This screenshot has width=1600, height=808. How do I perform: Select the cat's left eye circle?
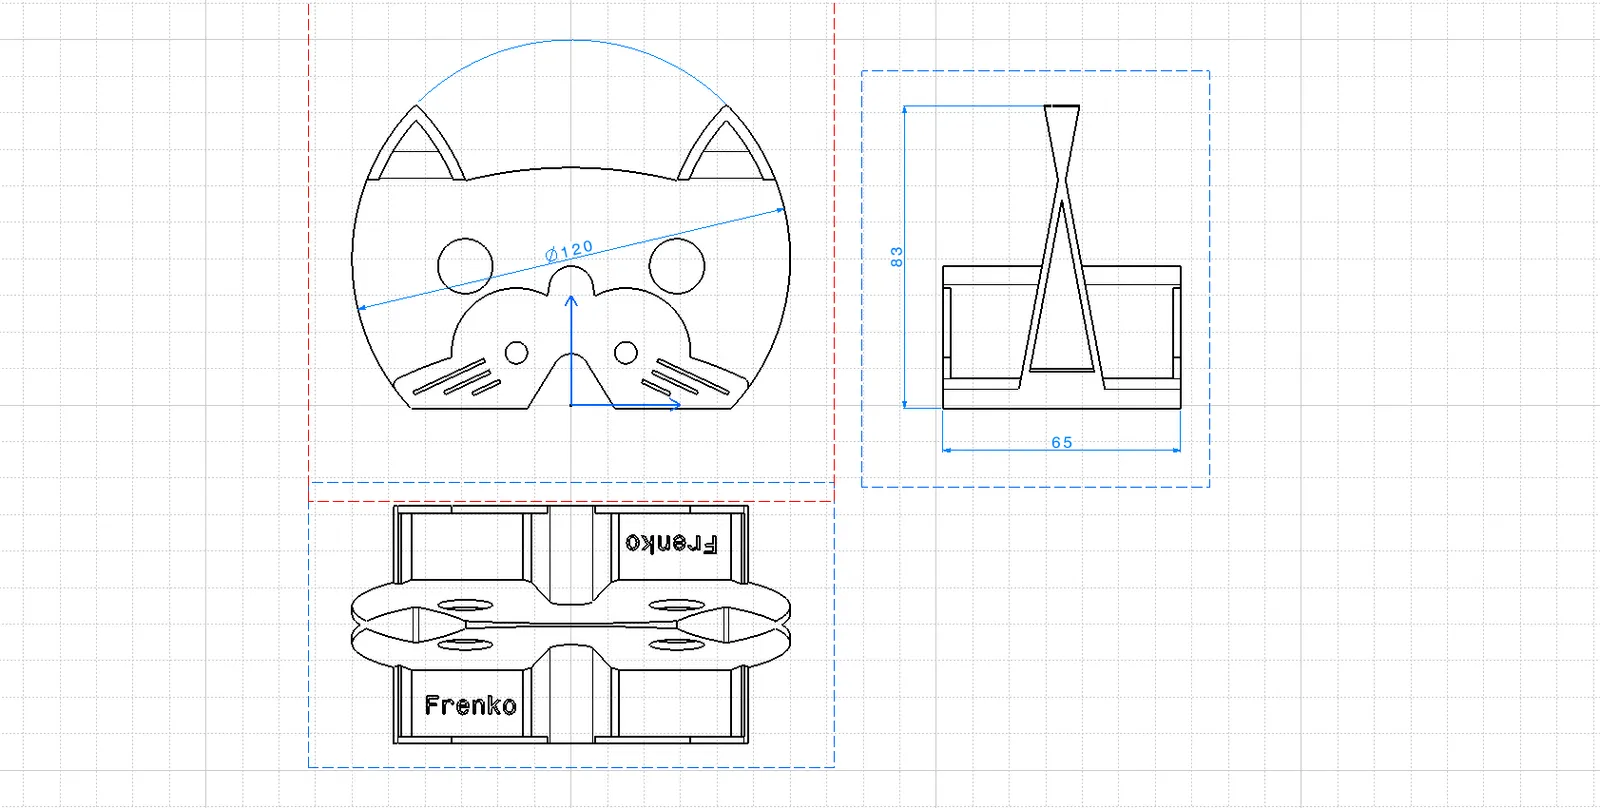click(x=465, y=266)
